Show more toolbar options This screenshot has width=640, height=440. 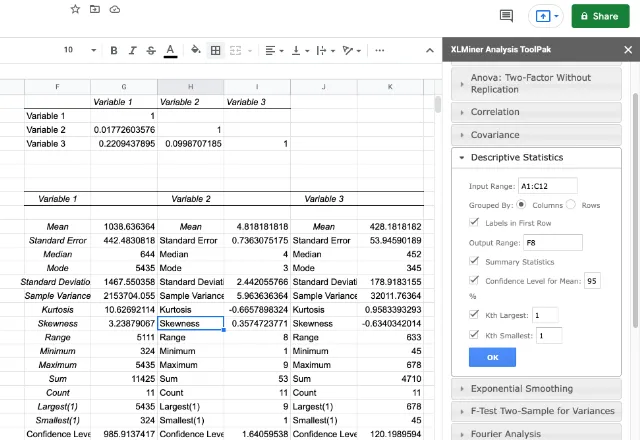point(380,51)
